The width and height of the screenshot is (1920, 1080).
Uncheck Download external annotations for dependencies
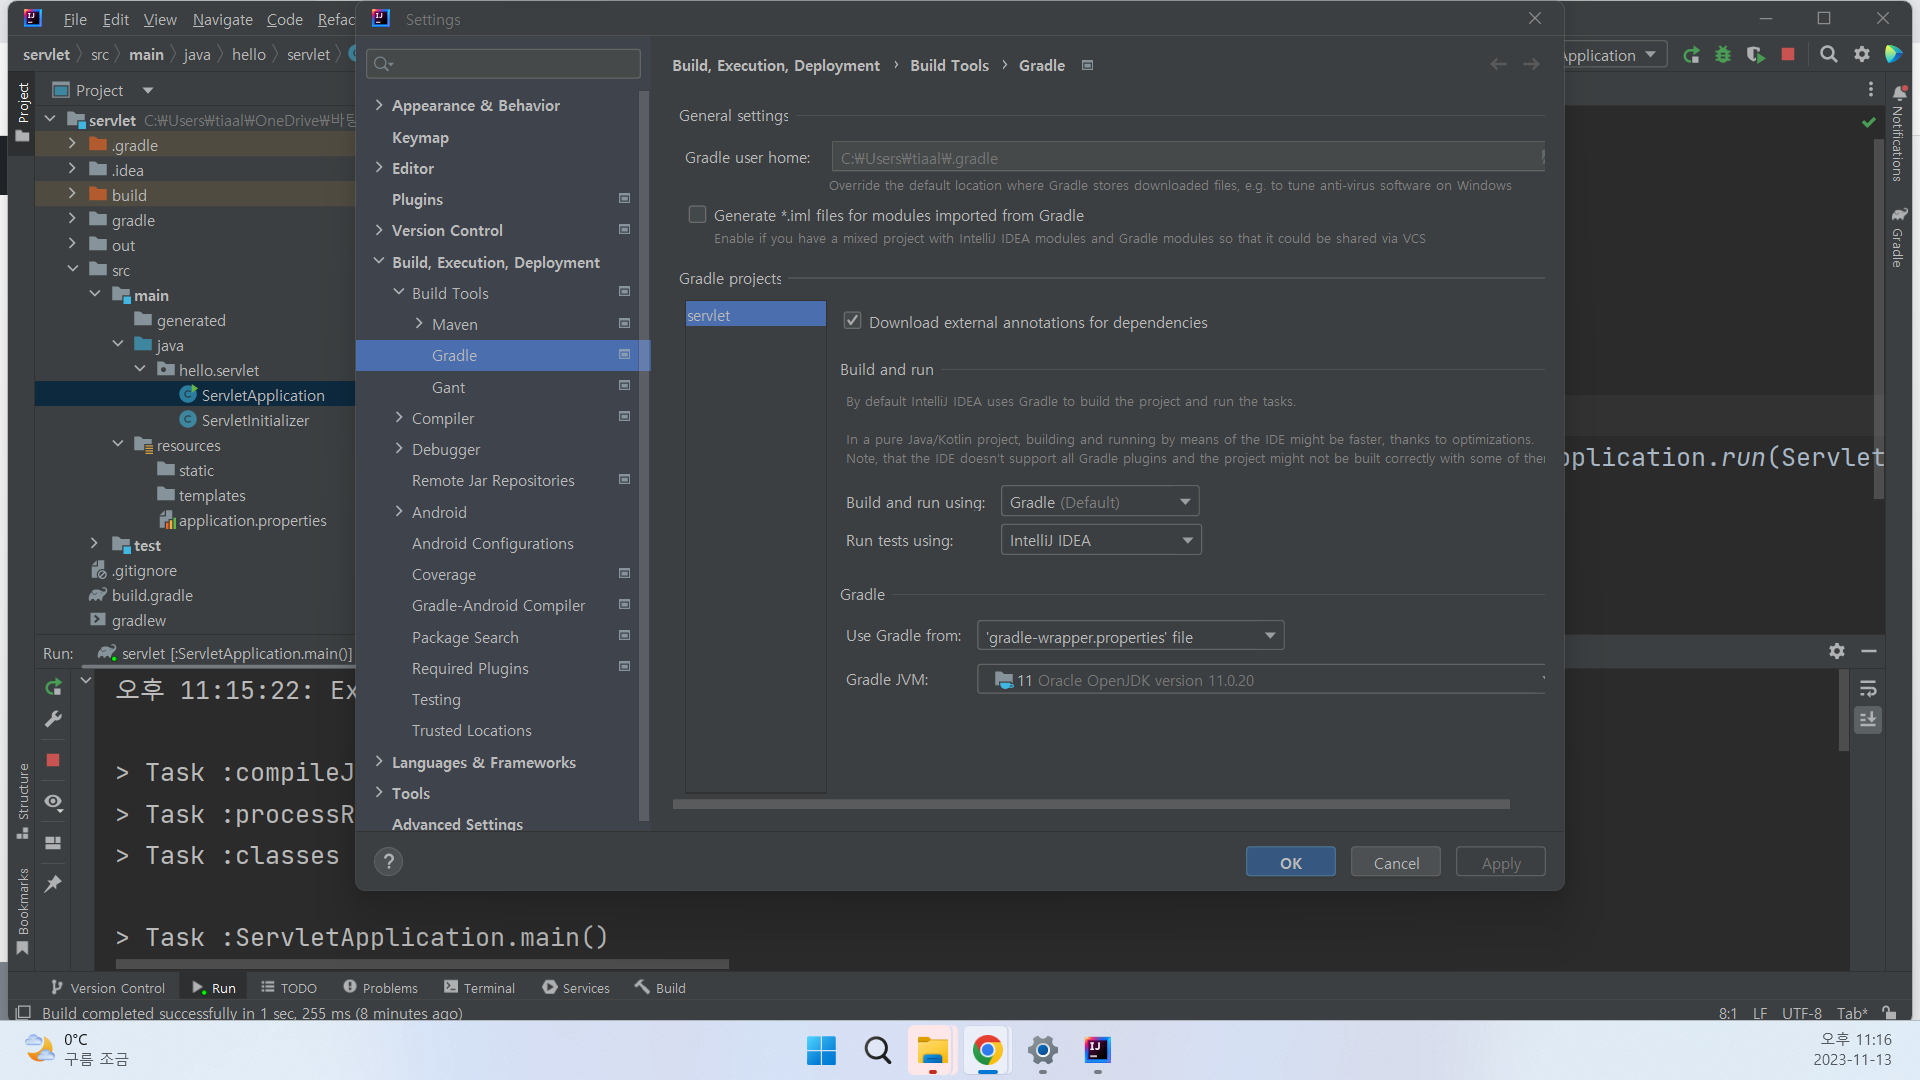coord(853,321)
